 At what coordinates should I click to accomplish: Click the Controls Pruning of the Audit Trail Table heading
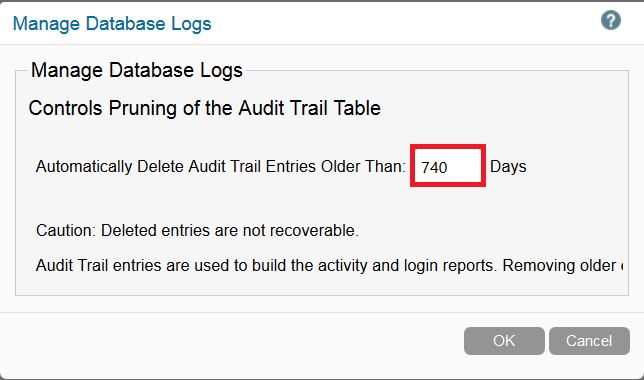[204, 108]
